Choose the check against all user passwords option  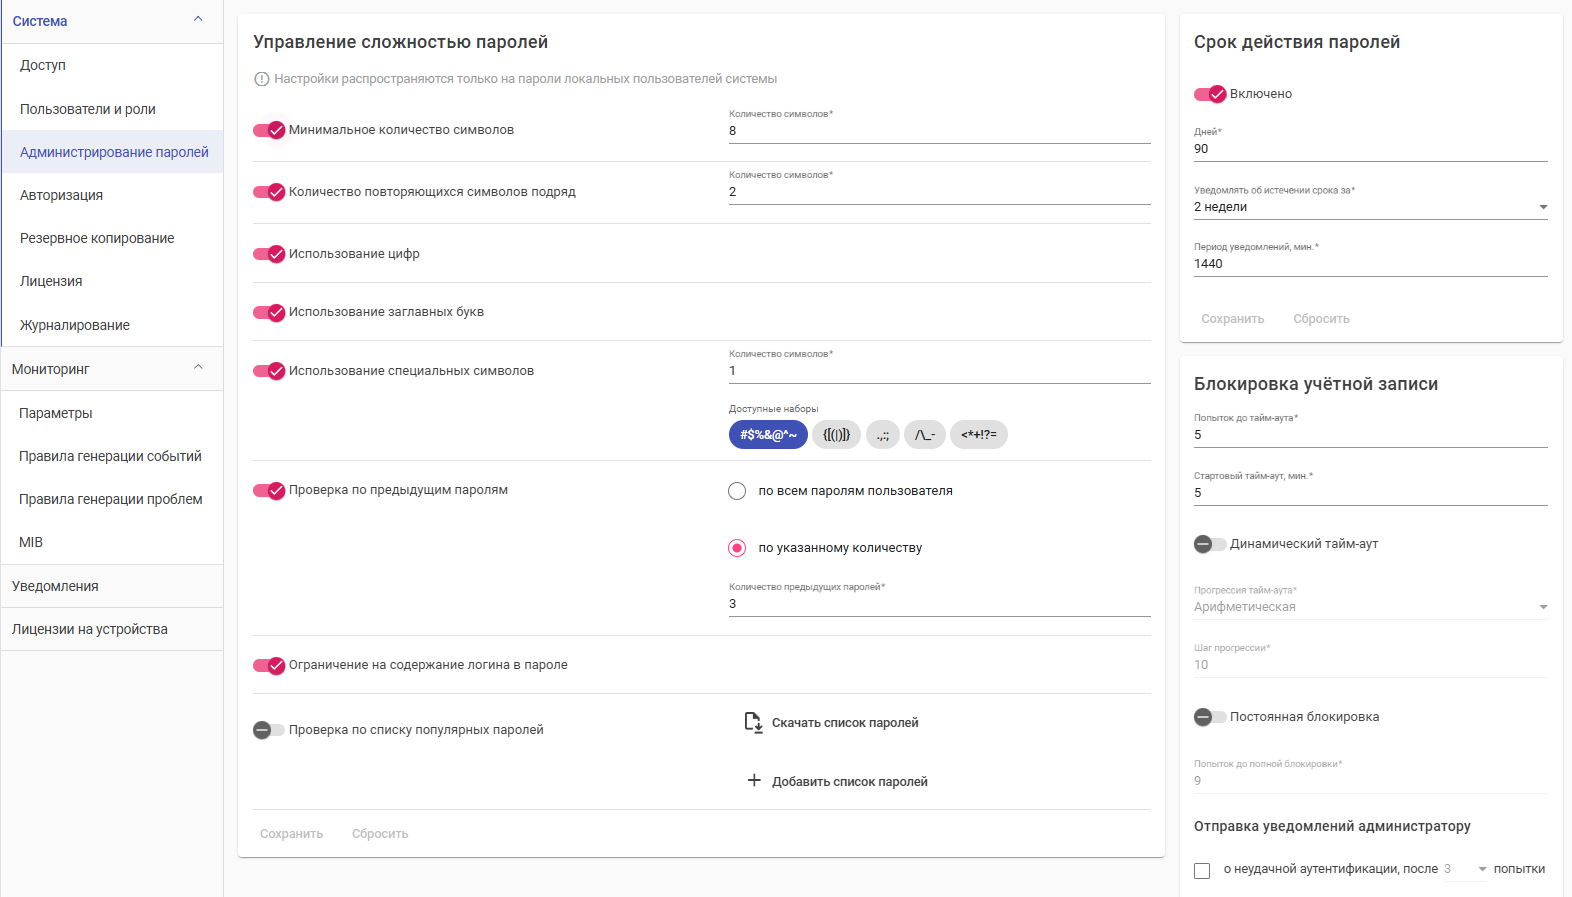[x=737, y=491]
